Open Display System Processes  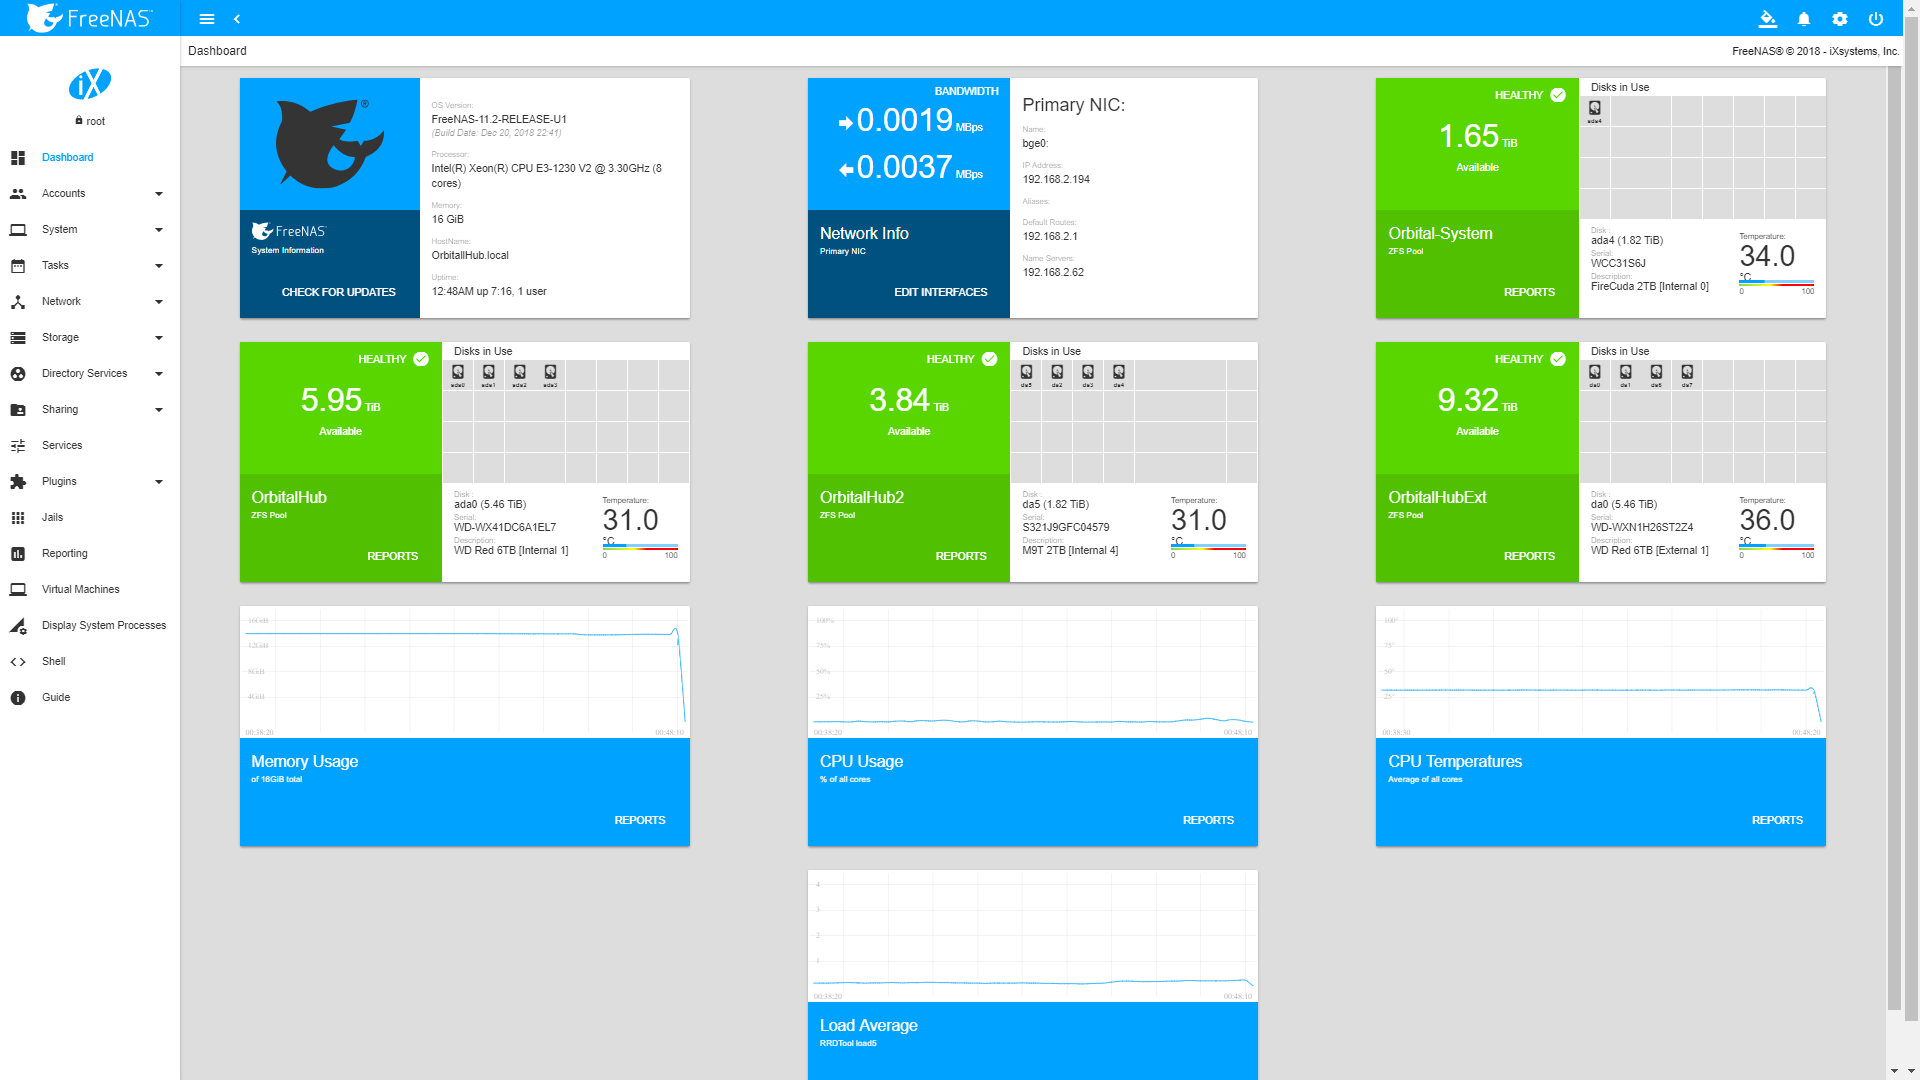point(90,626)
